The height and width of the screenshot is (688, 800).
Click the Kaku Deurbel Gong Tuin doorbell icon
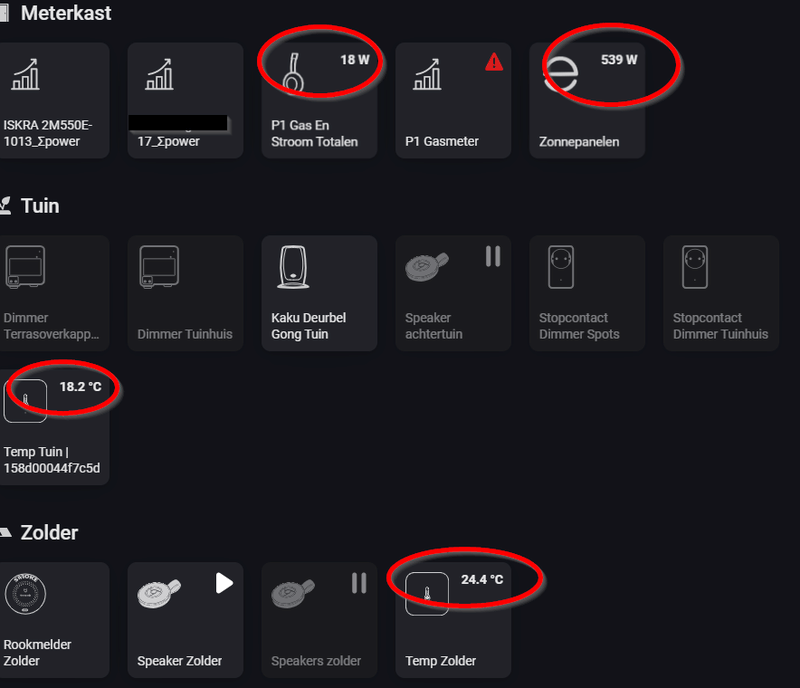click(x=294, y=267)
